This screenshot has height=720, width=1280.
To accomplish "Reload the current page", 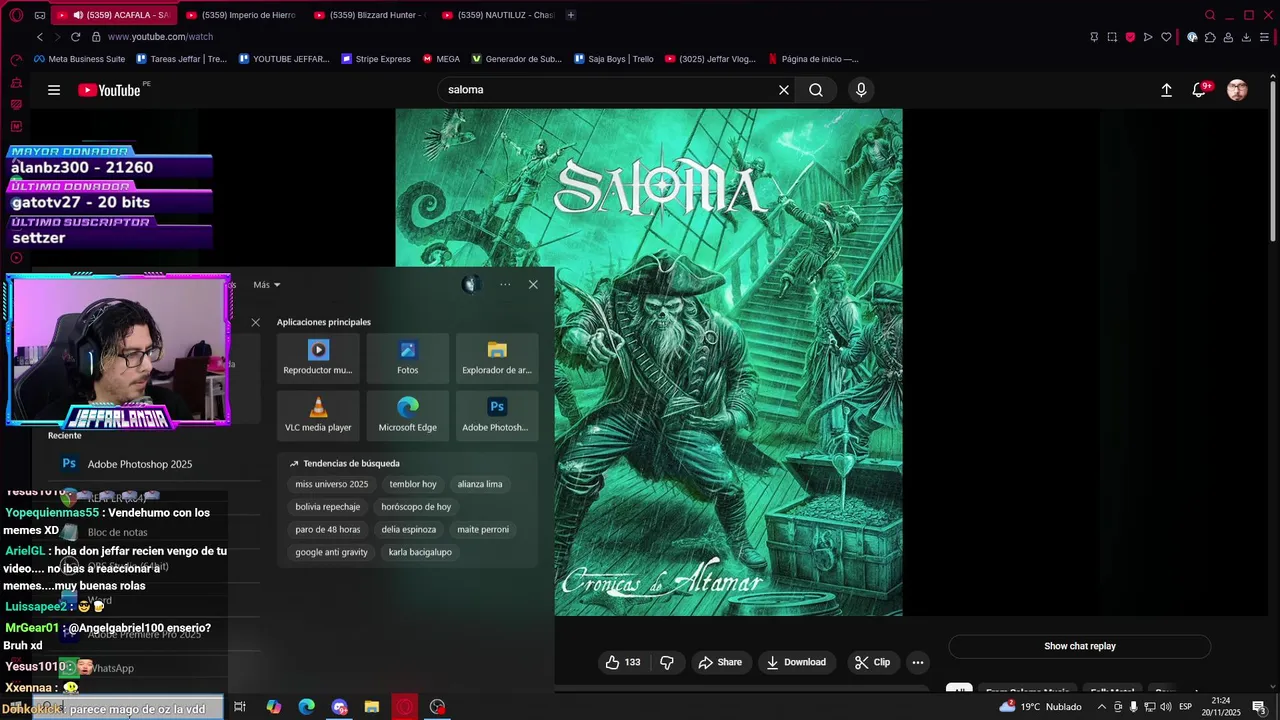I will click(x=75, y=37).
